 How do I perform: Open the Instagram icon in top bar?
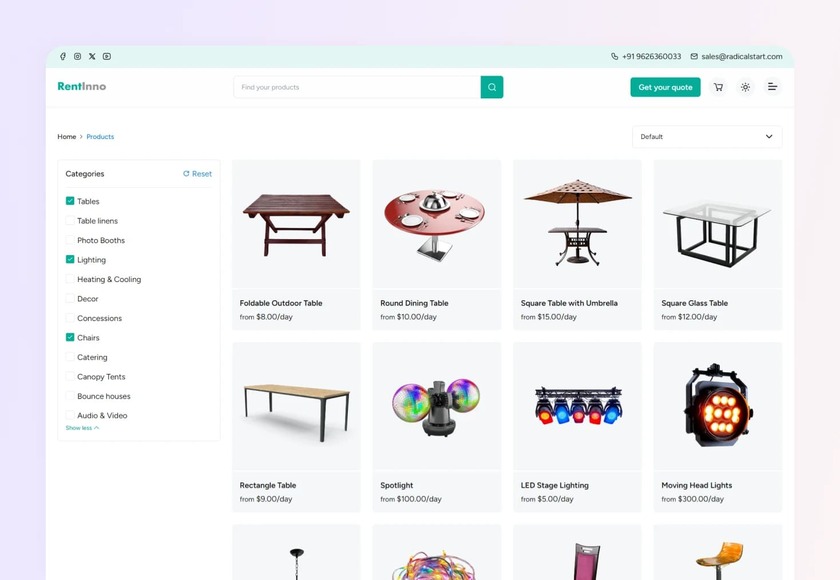[x=78, y=56]
